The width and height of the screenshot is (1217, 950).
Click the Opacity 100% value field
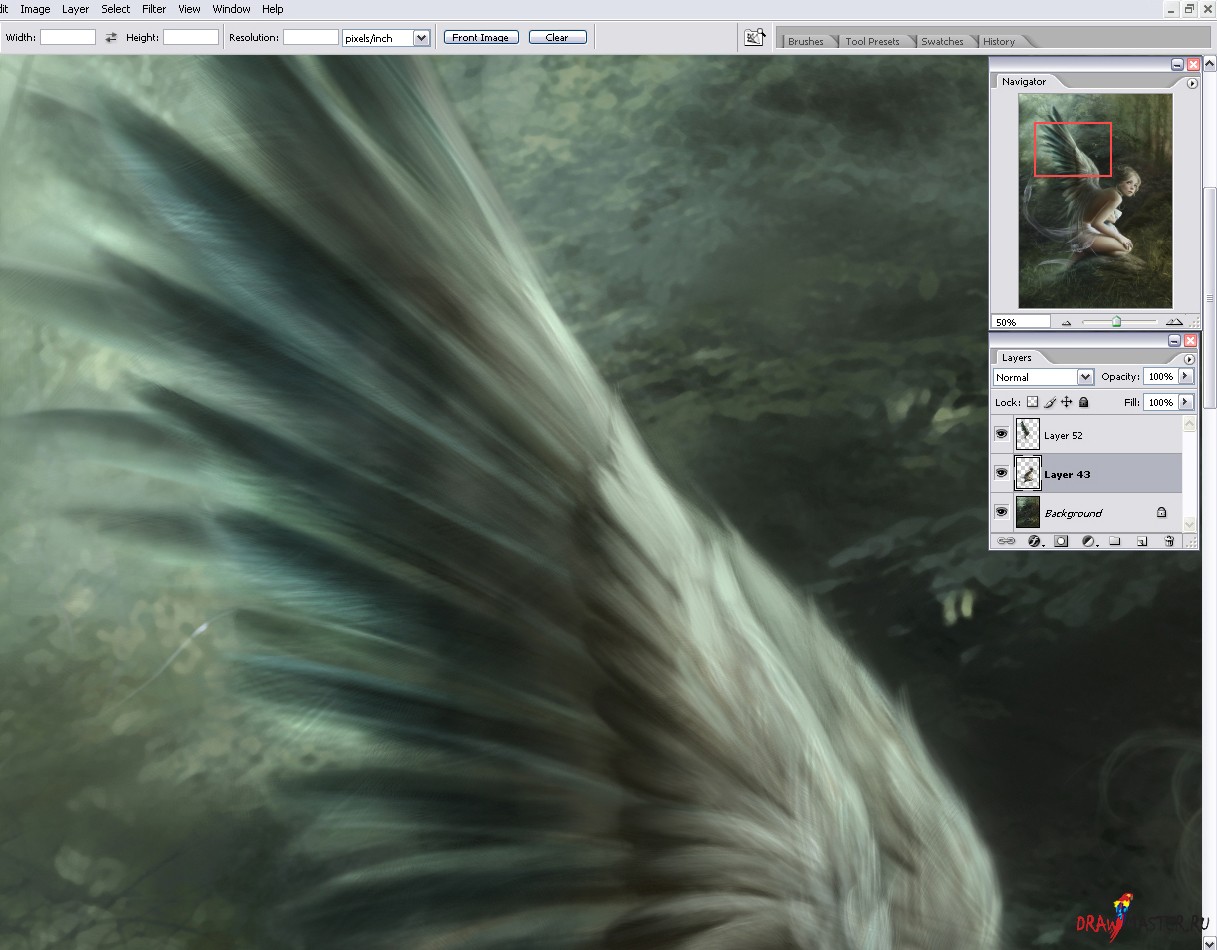point(1160,377)
